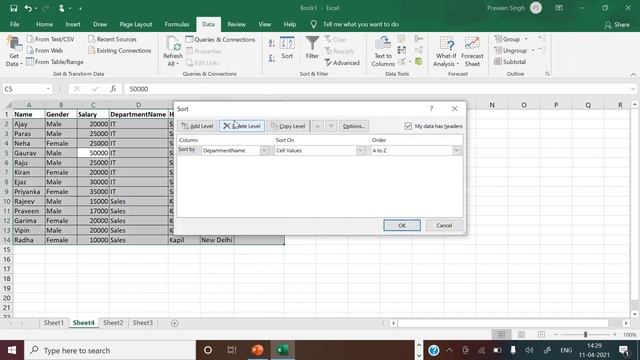Expand the Order dropdown

(456, 151)
